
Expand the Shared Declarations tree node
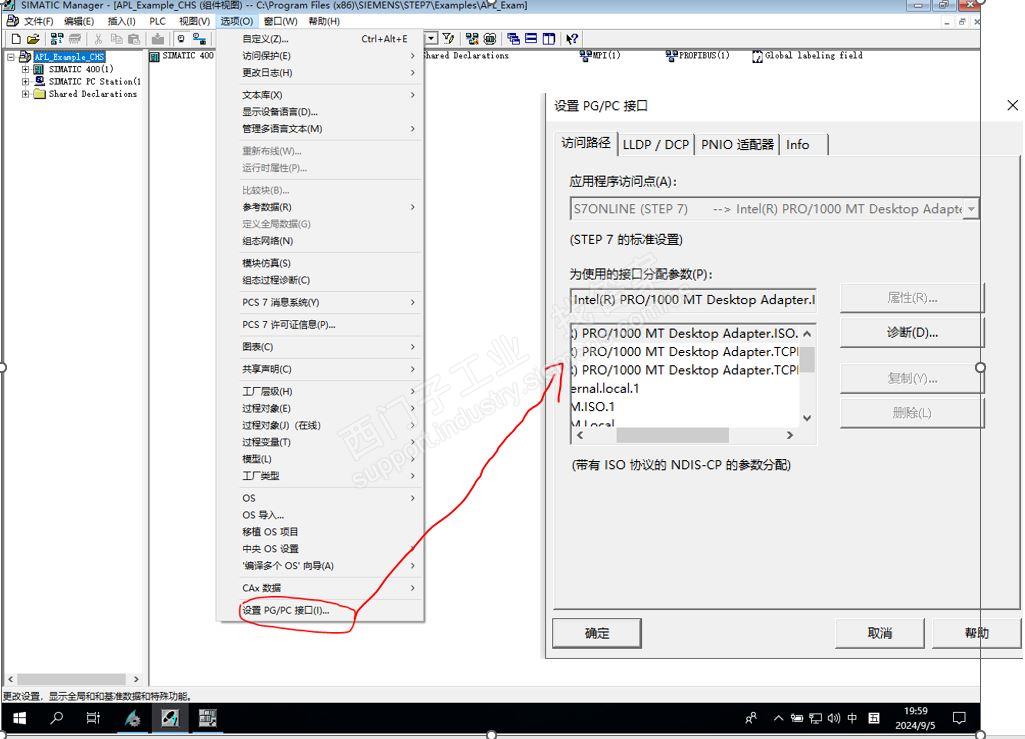click(25, 94)
